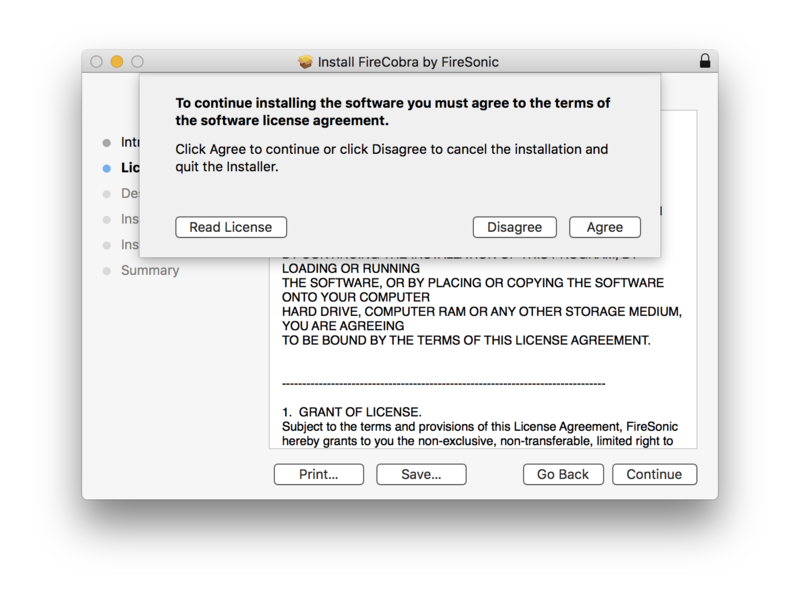Click the '1. GRANT OF LICENSE.' heading
Screen dimensions: 800x600
click(x=352, y=412)
